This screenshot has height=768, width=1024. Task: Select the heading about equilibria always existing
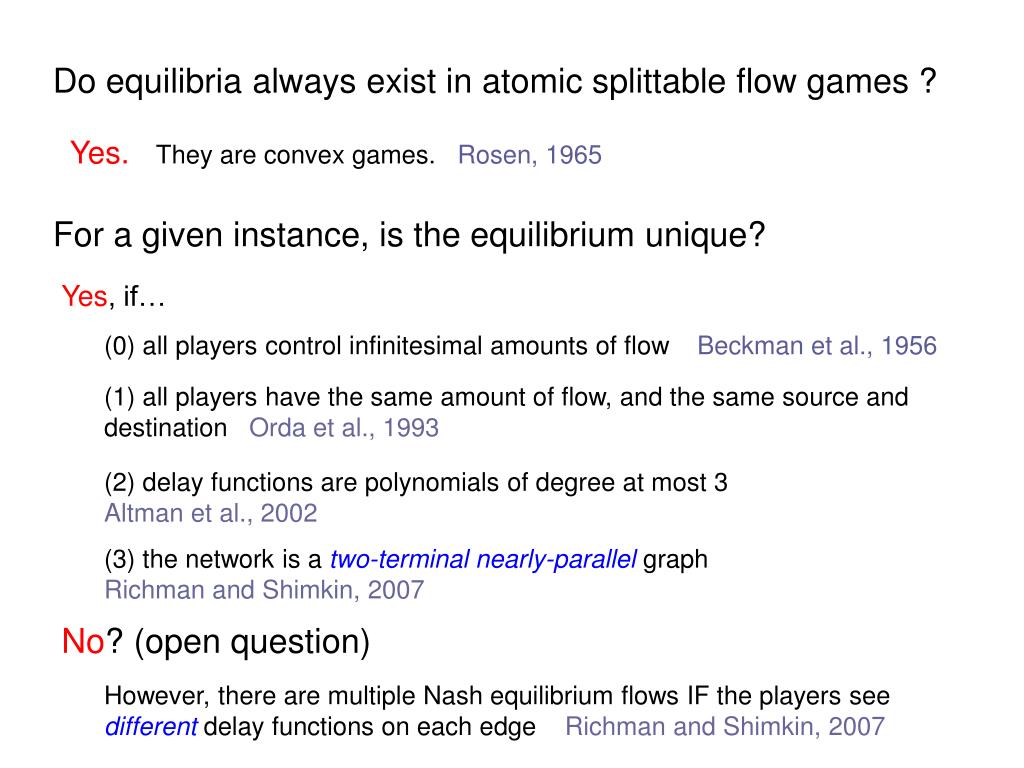tap(495, 82)
